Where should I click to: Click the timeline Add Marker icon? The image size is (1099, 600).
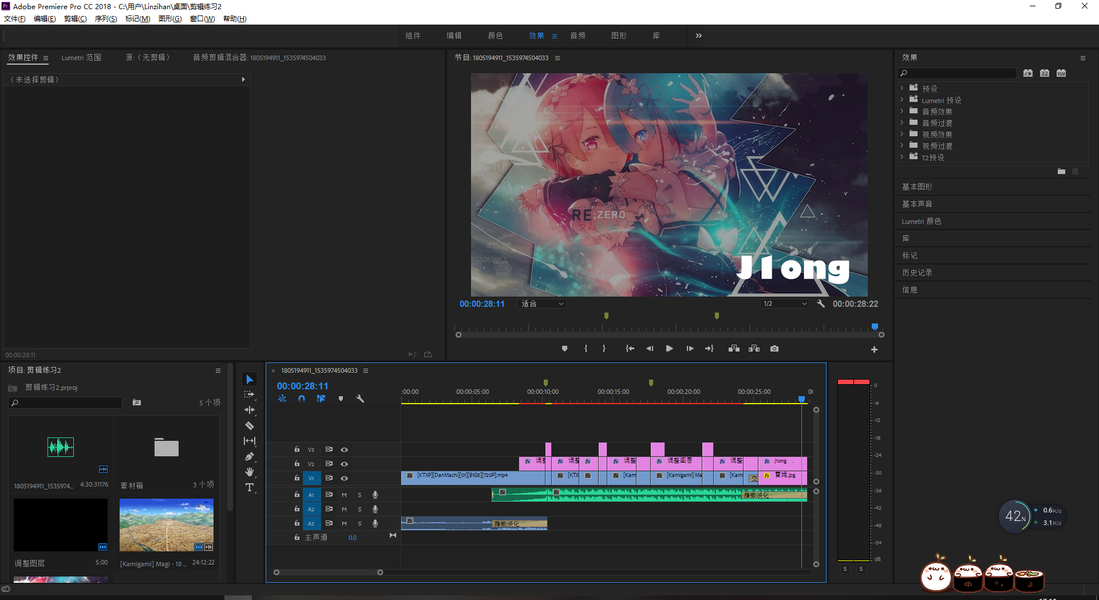click(341, 399)
